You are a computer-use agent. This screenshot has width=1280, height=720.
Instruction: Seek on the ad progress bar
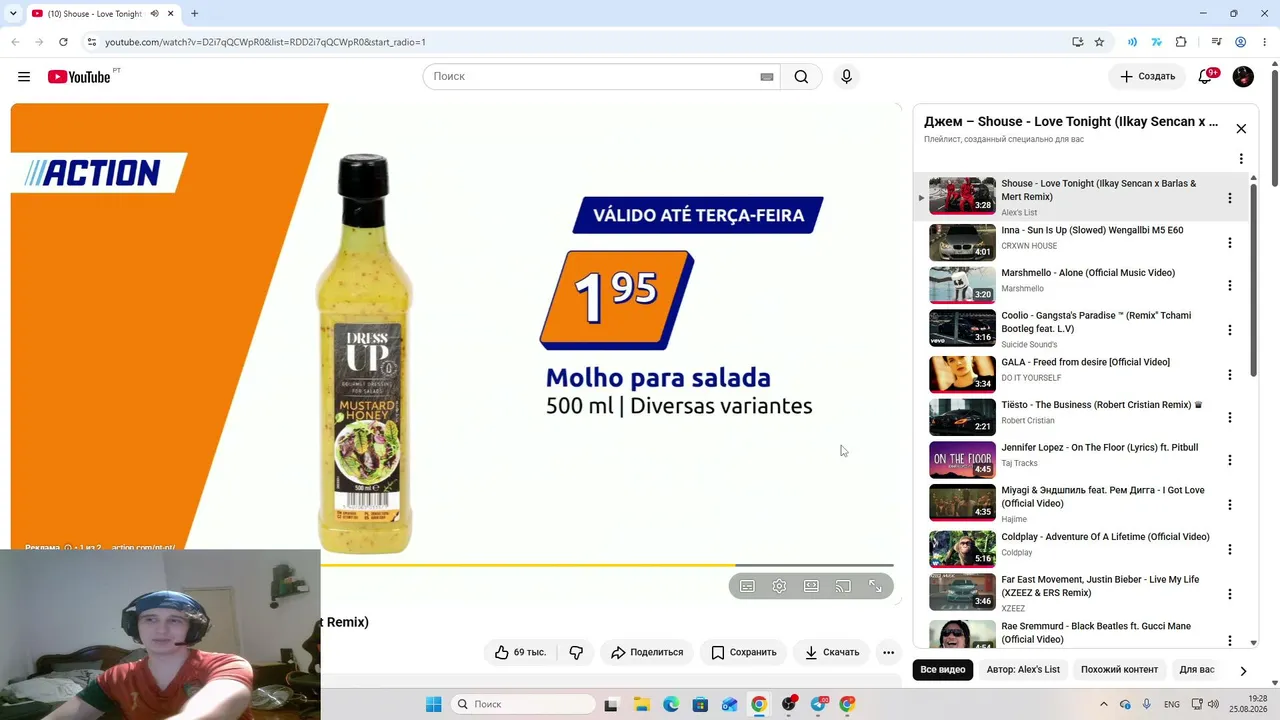[607, 565]
